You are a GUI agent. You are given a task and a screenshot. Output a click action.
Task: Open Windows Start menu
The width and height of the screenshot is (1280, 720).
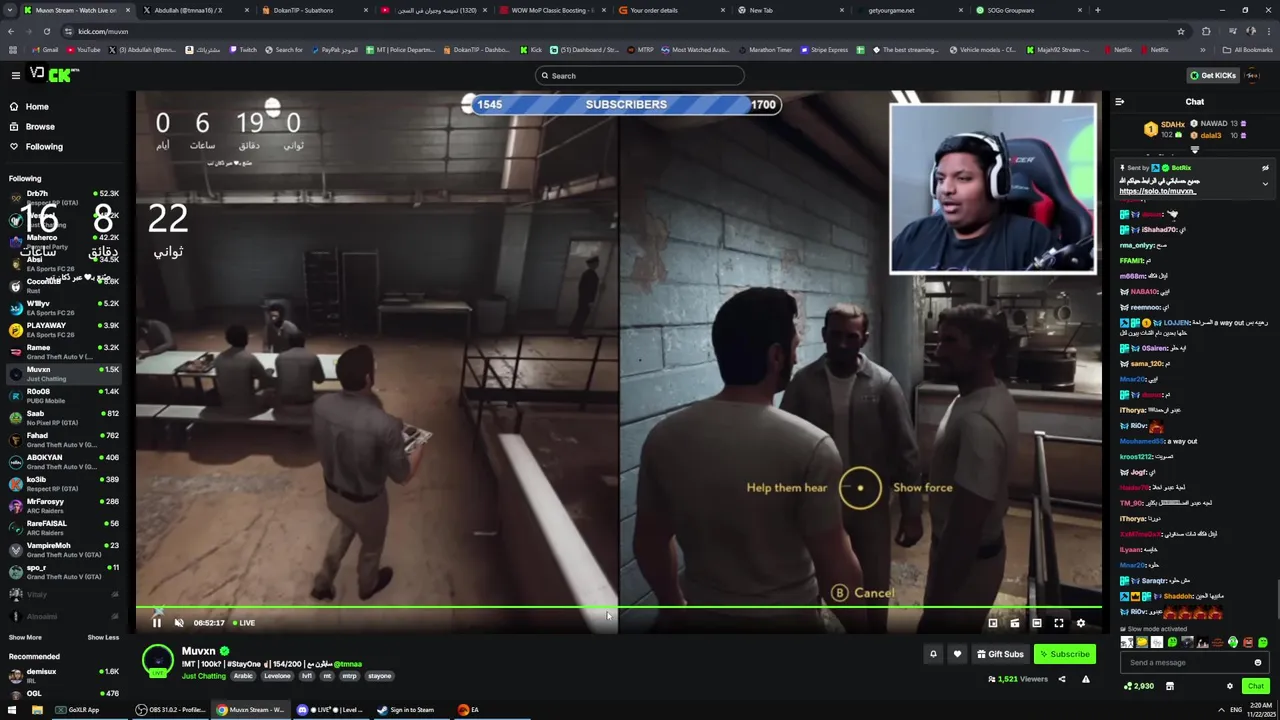pos(11,710)
